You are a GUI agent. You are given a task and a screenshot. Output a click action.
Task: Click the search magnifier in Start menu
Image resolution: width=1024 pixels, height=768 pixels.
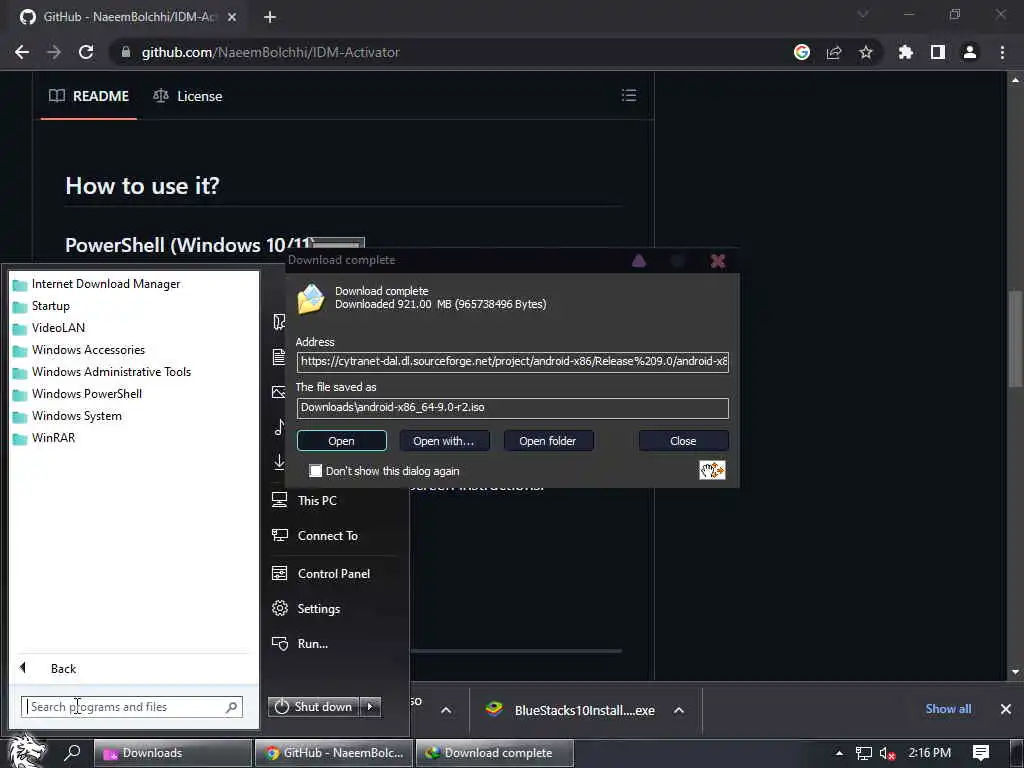click(232, 707)
